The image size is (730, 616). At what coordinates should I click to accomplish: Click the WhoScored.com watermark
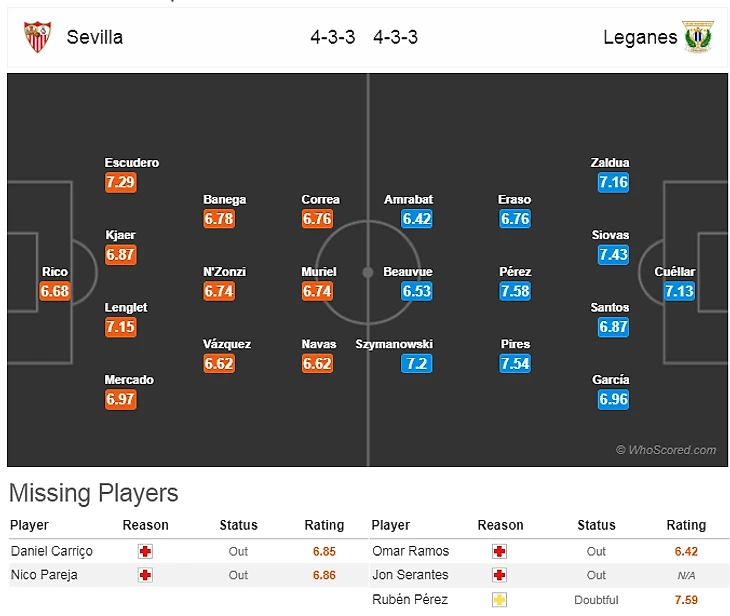(x=666, y=450)
